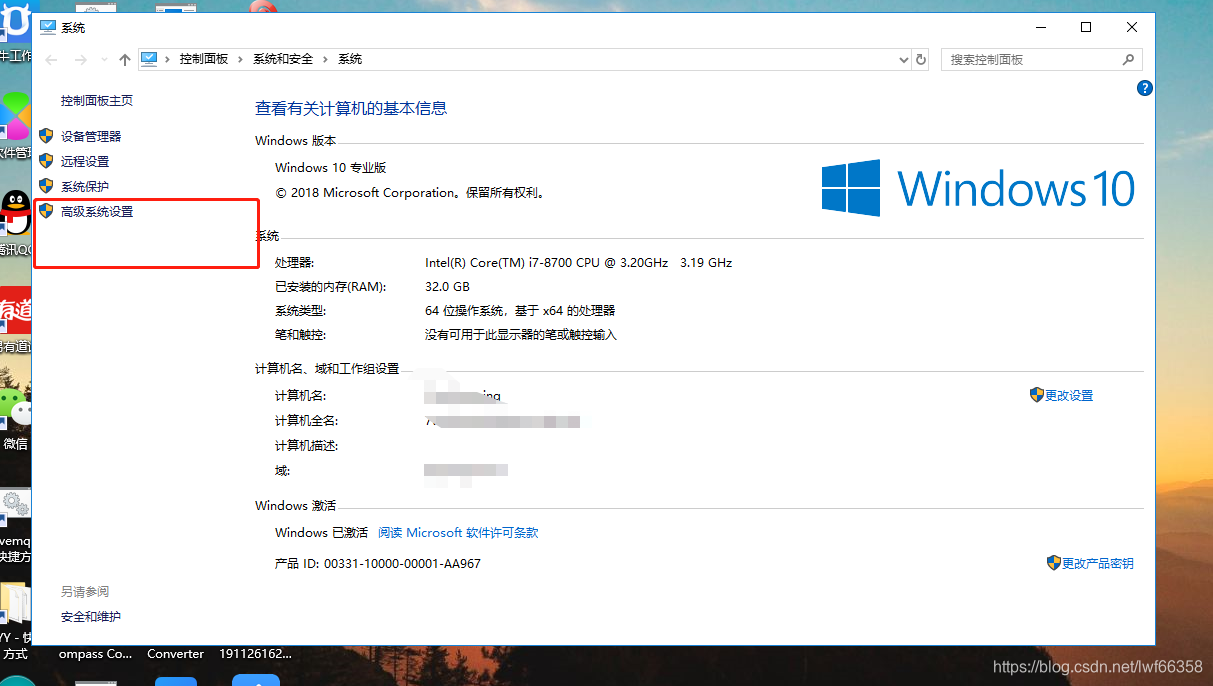
Task: Expand chevron after 控制面板 breadcrumb
Action: pyautogui.click(x=241, y=60)
